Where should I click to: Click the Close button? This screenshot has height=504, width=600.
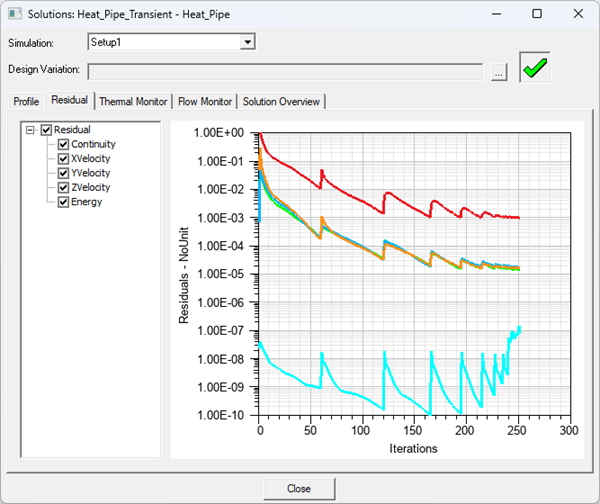coord(299,489)
